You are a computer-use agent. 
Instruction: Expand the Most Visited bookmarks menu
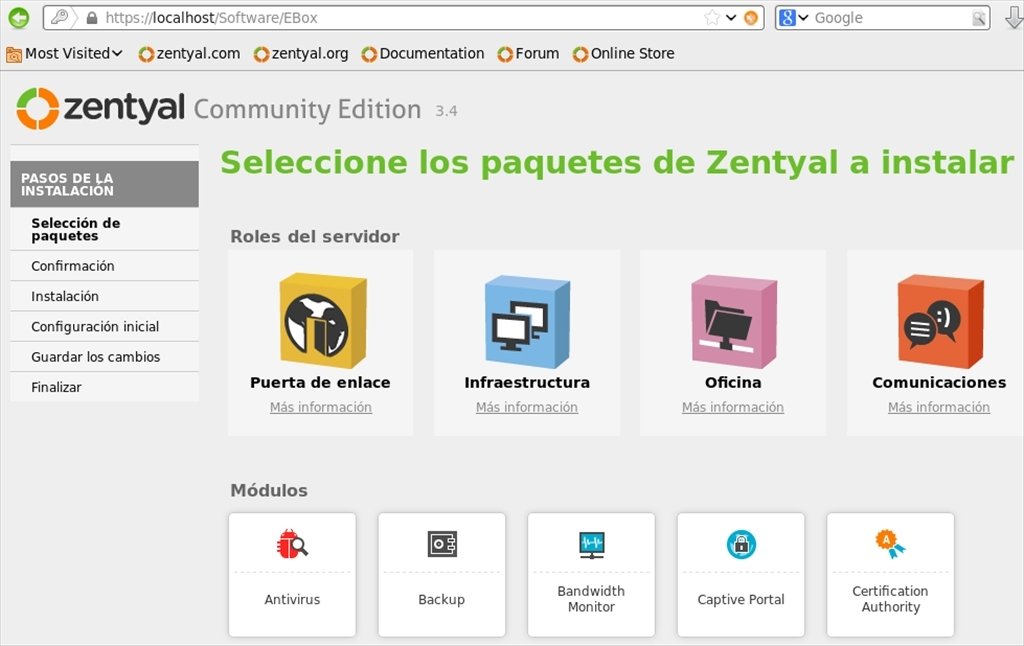(64, 54)
